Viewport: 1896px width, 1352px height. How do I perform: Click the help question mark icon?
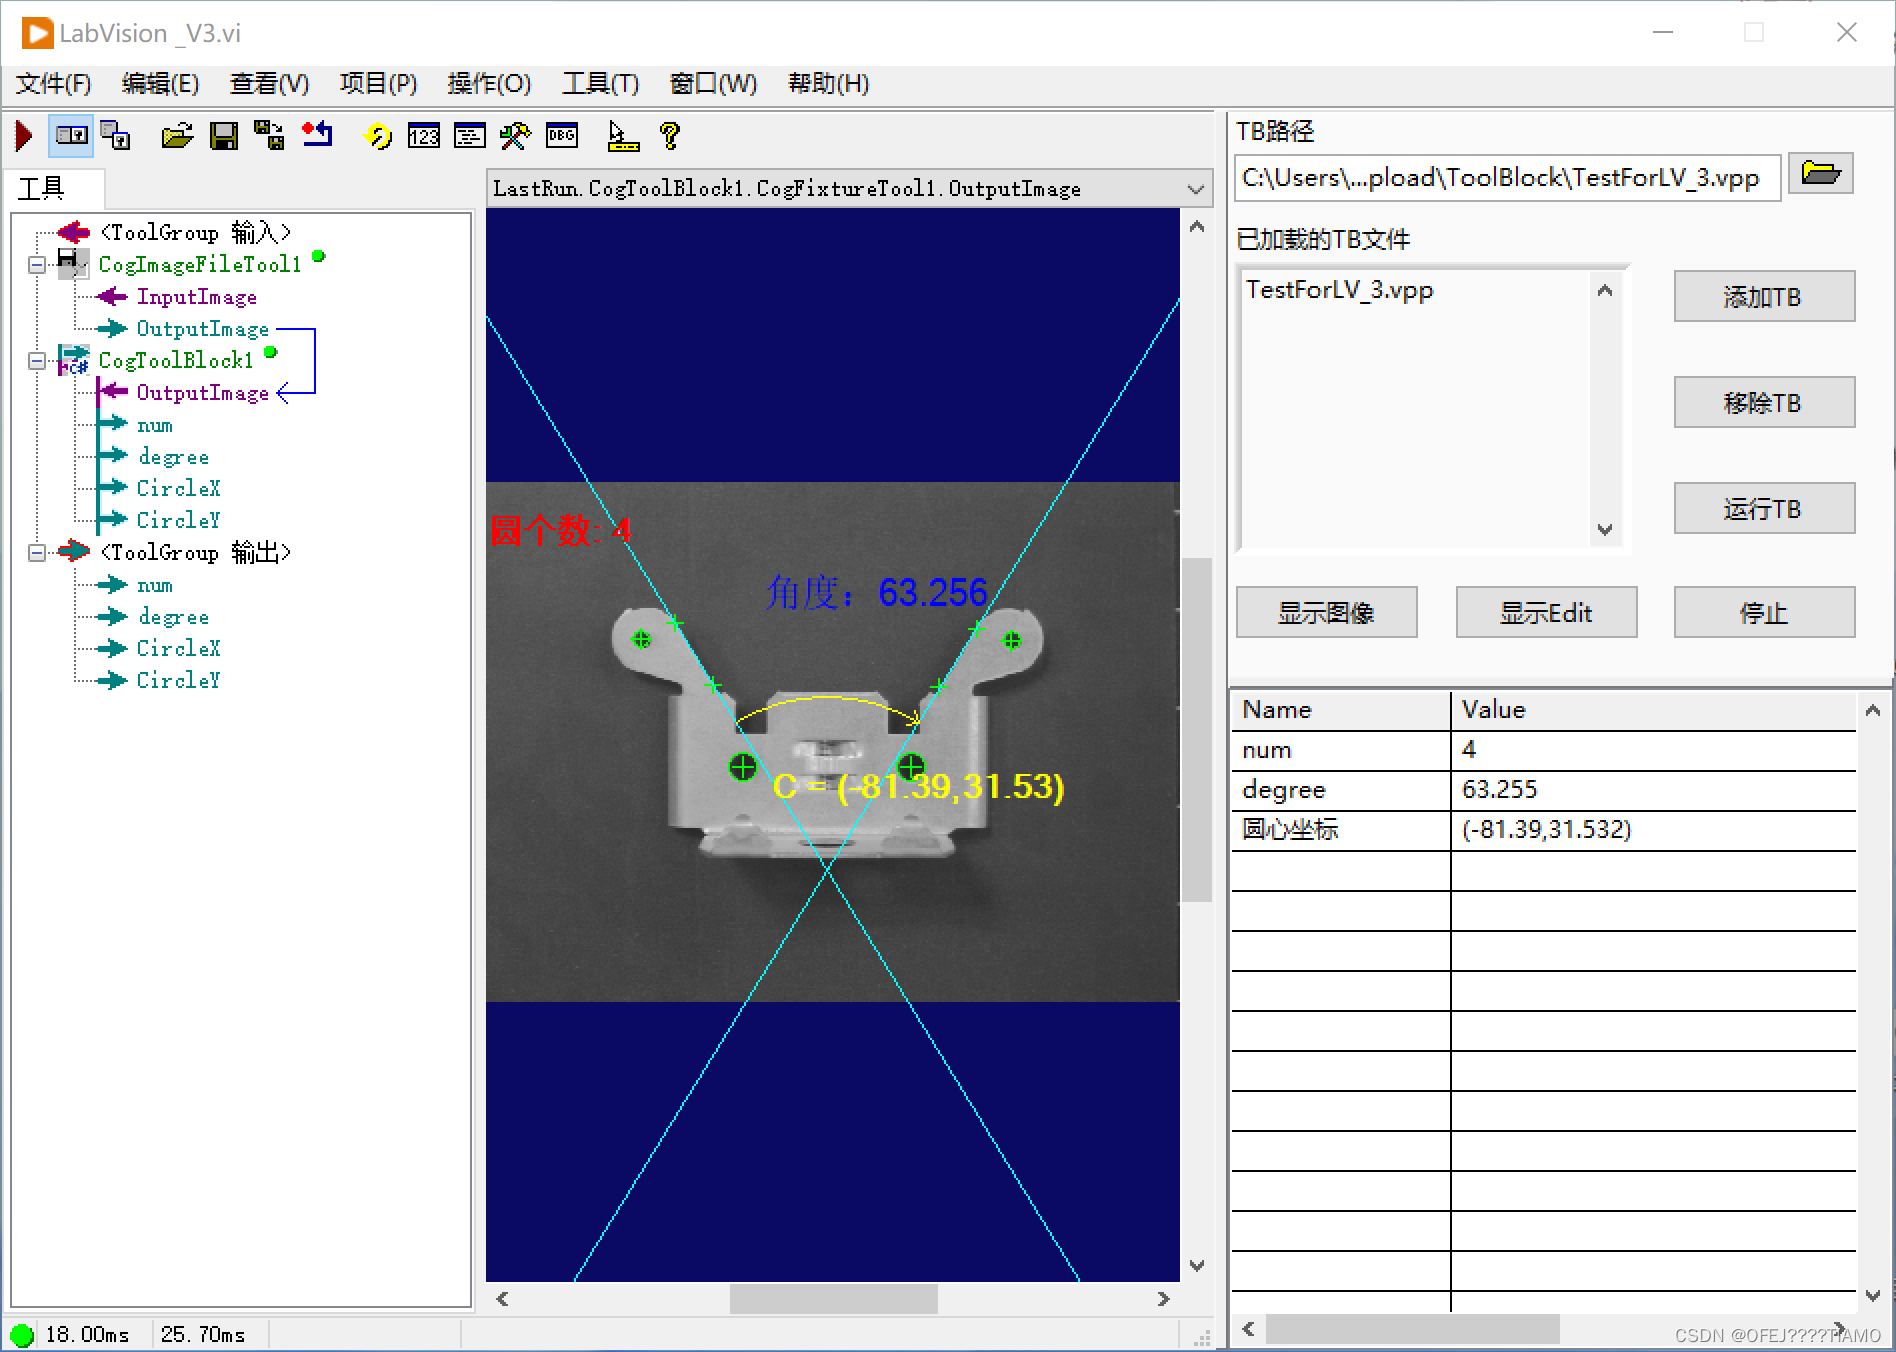671,136
